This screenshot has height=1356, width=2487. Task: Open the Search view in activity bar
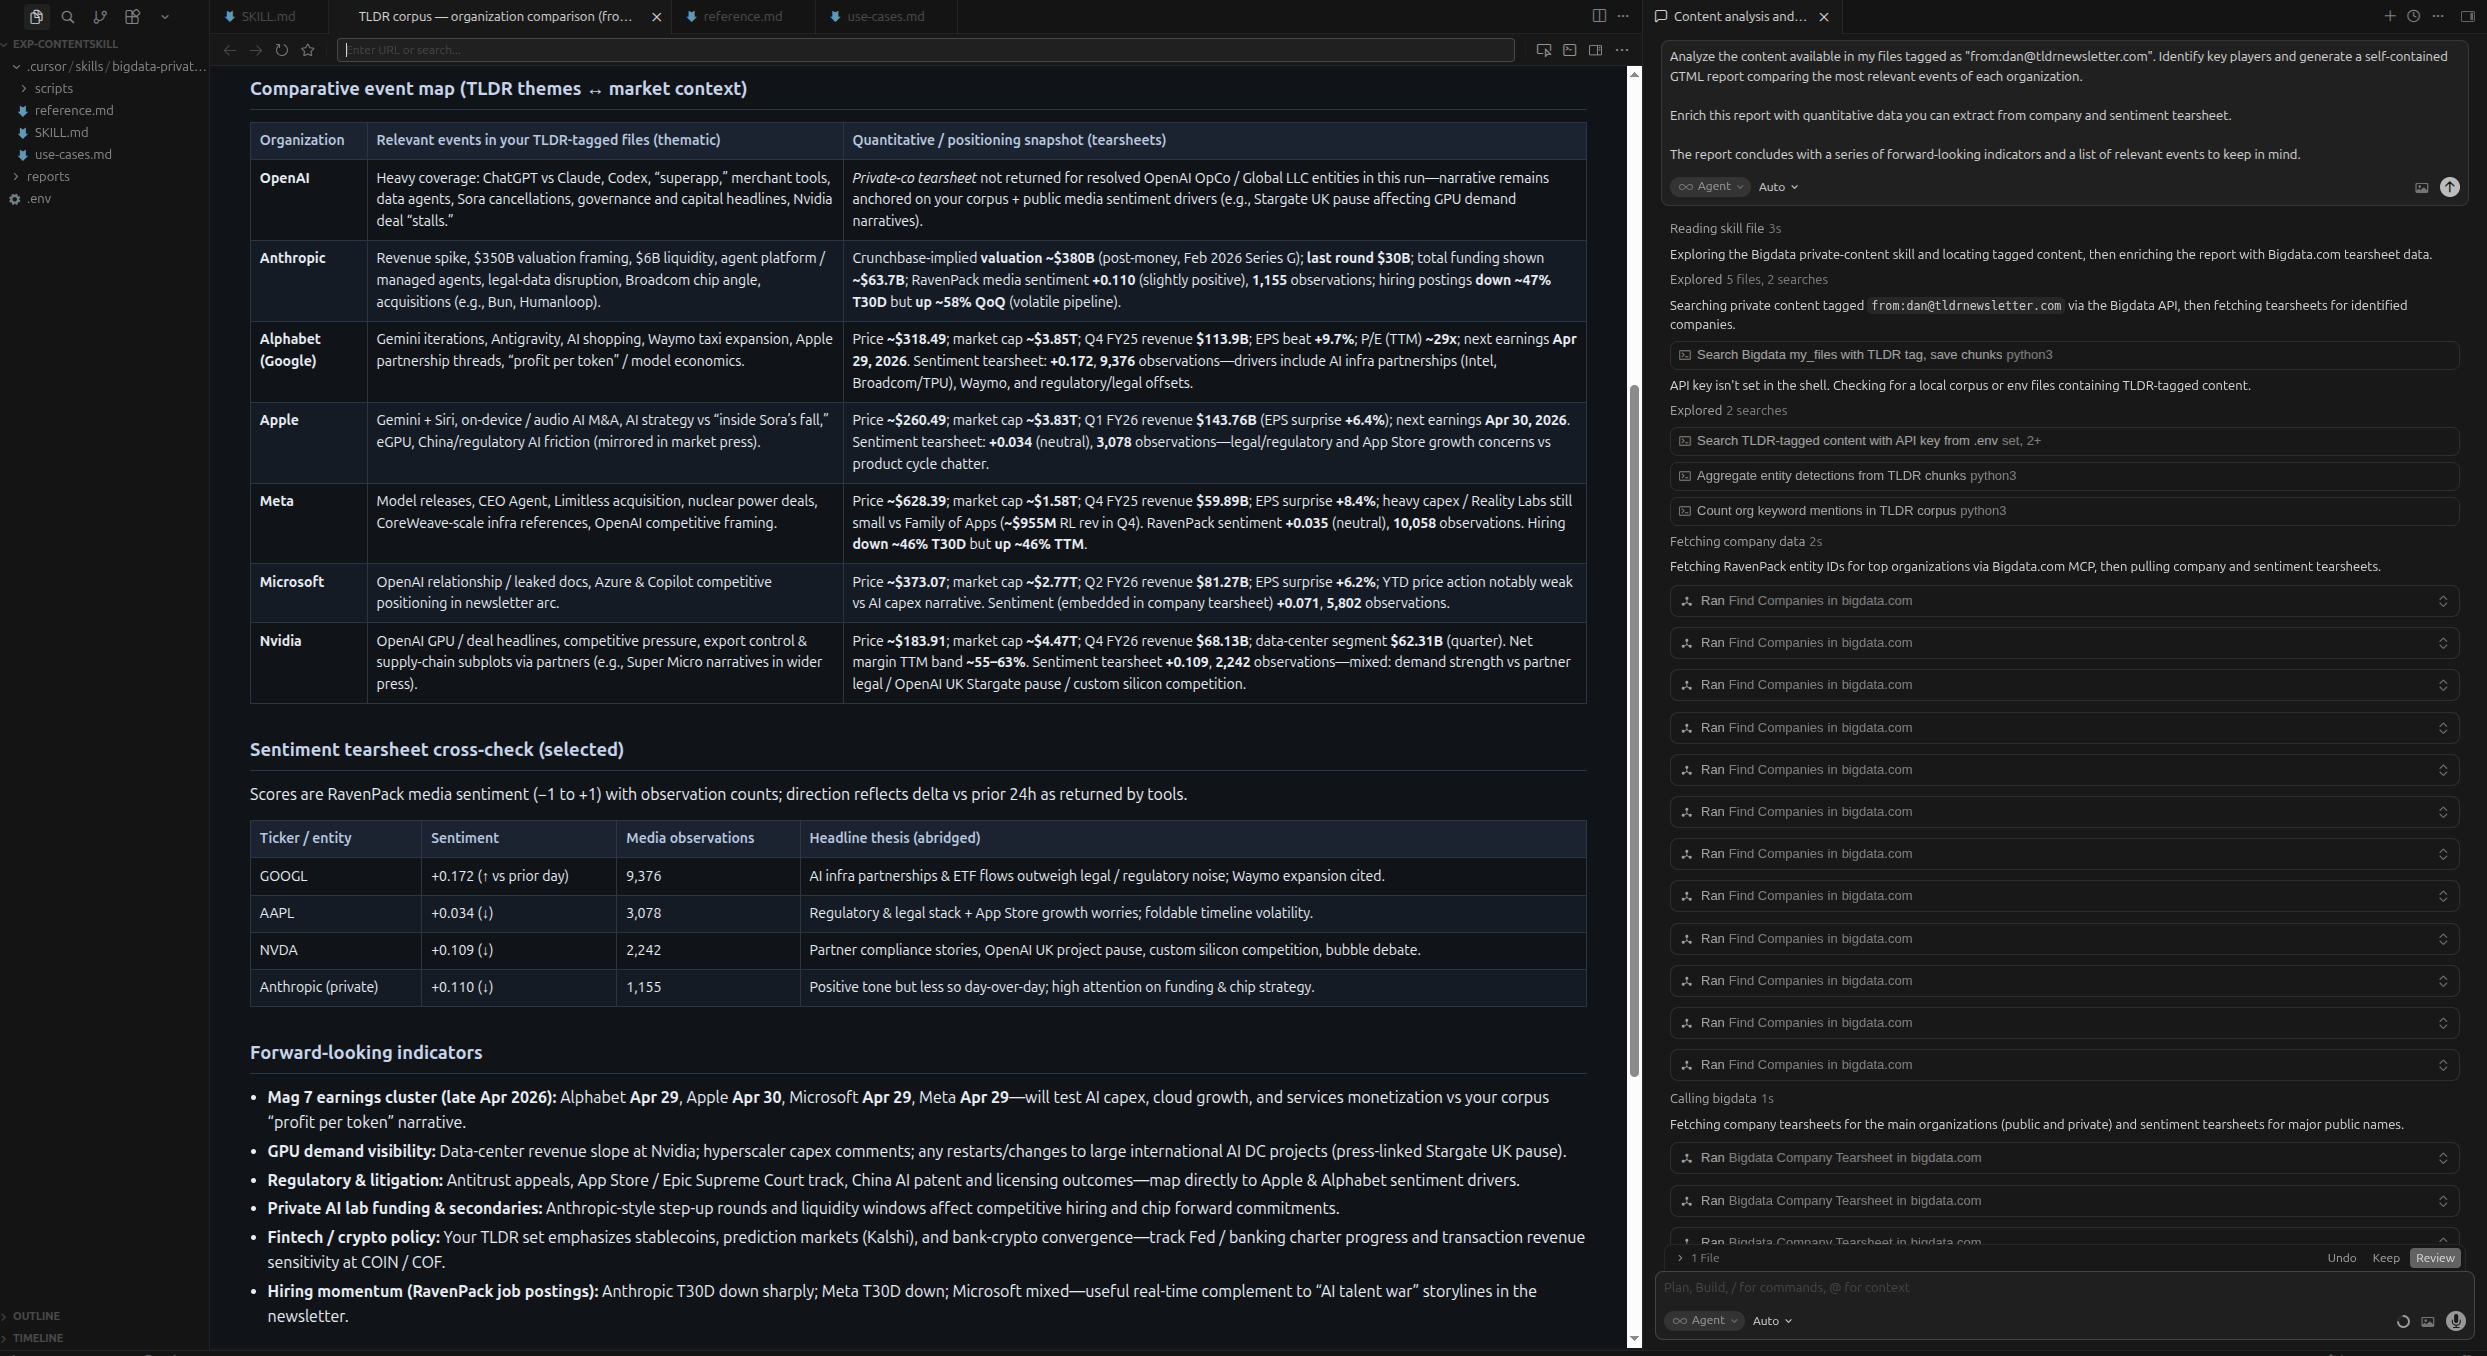click(x=68, y=17)
